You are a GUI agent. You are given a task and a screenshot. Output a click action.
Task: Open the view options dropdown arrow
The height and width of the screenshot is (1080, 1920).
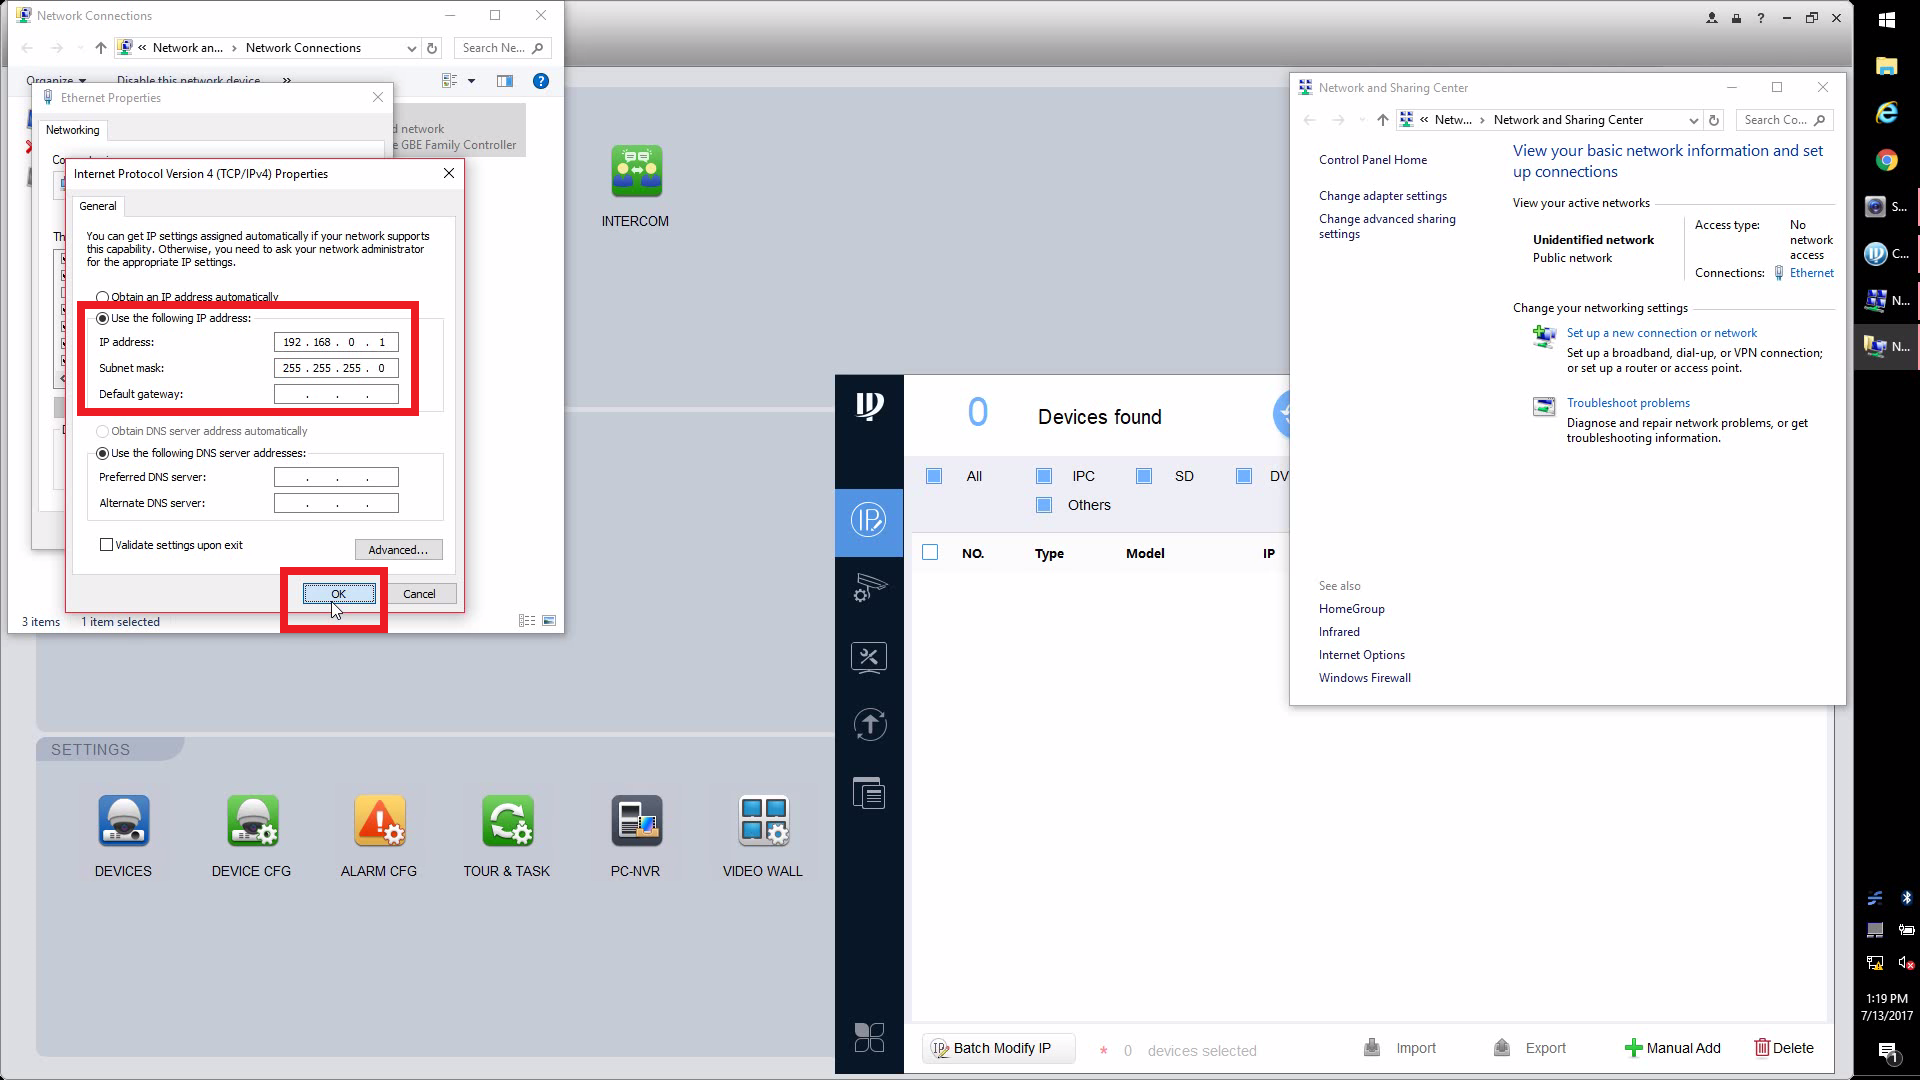click(x=471, y=81)
